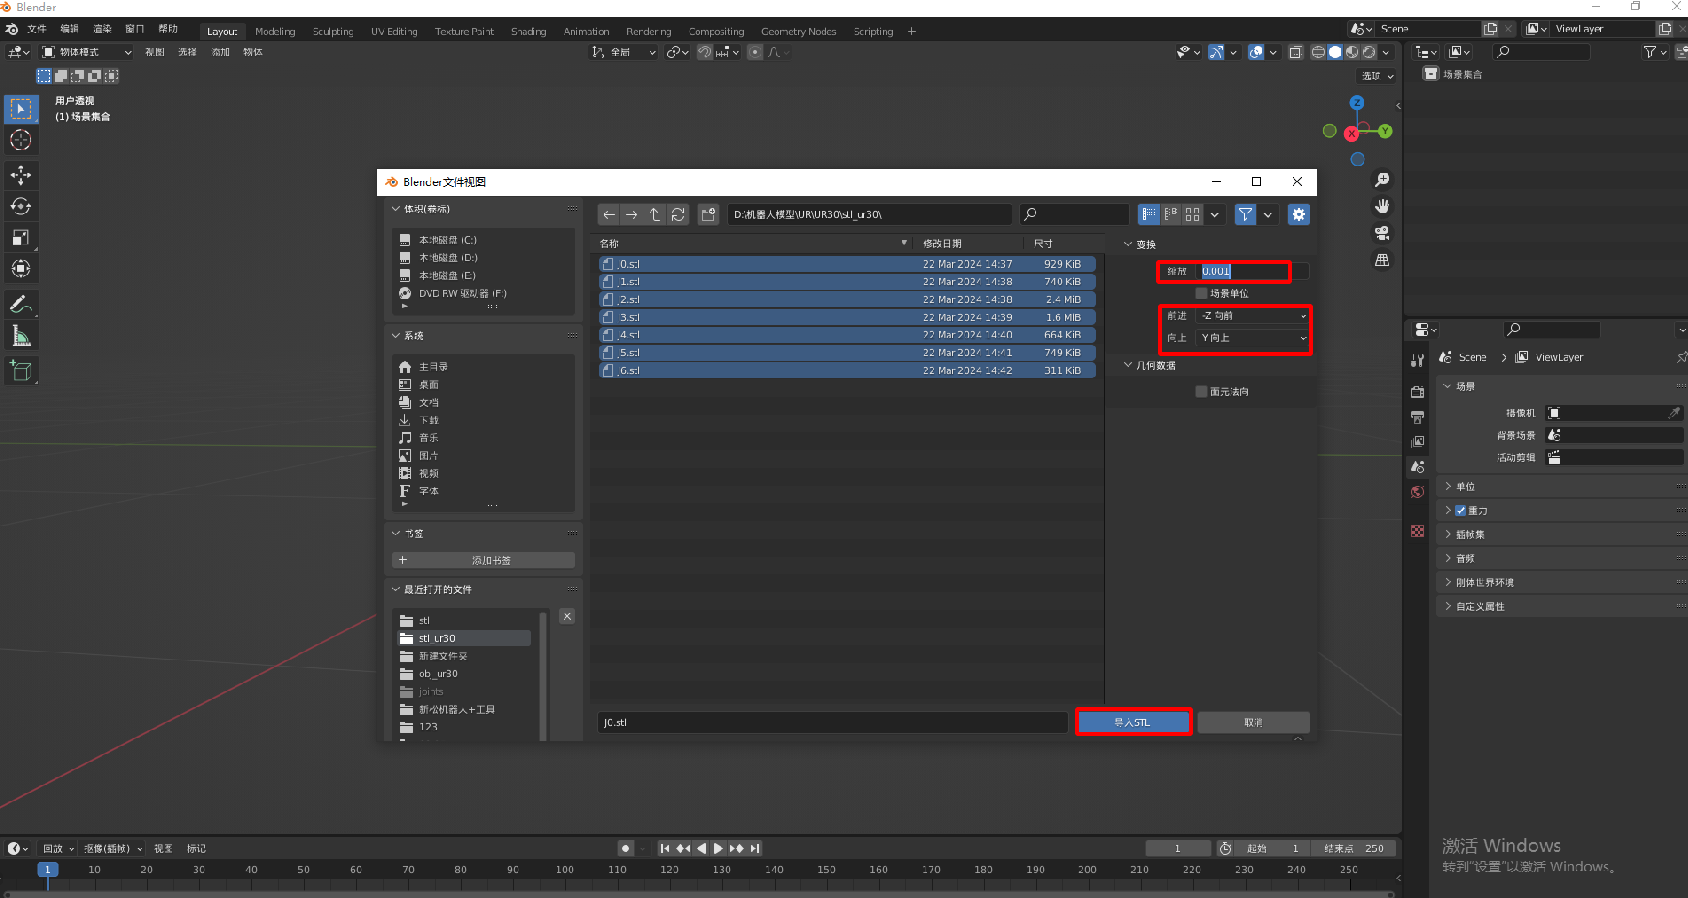
Task: Select the Annotate pencil tool
Action: point(21,304)
